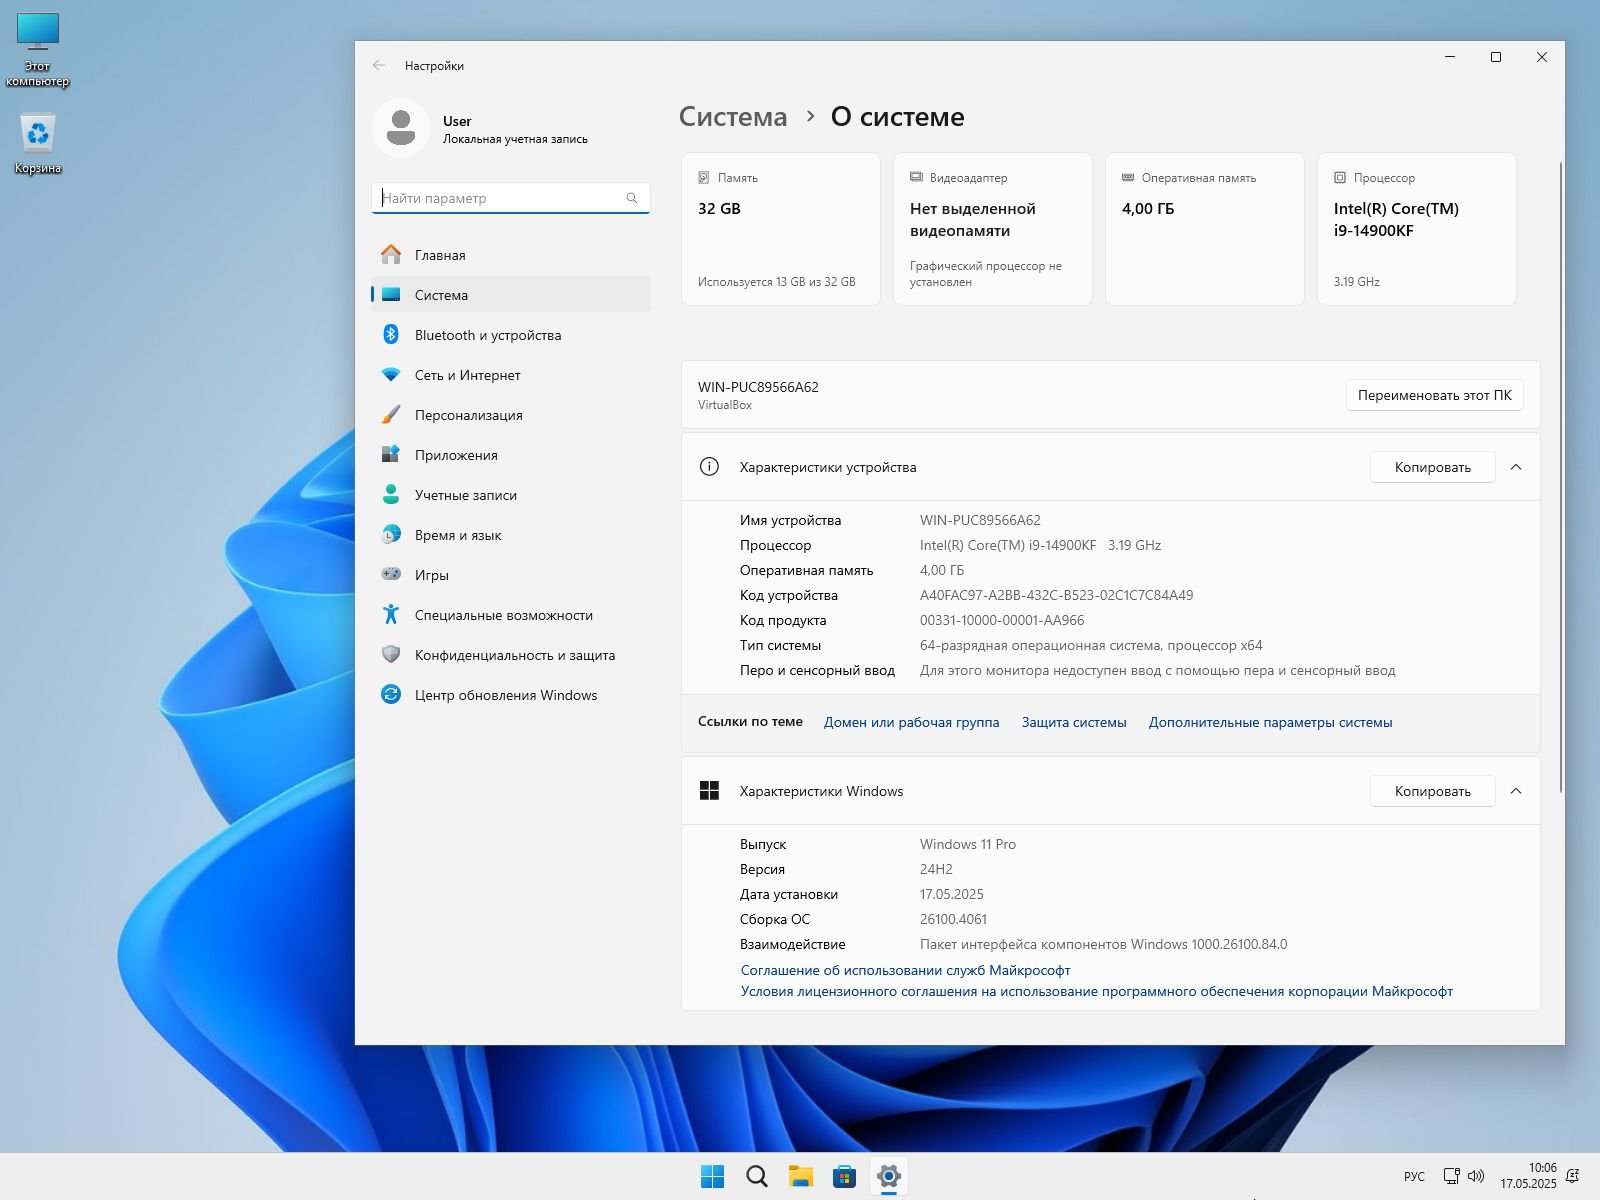Go to Сеть и Интернет settings
Viewport: 1600px width, 1200px height.
(x=511, y=374)
